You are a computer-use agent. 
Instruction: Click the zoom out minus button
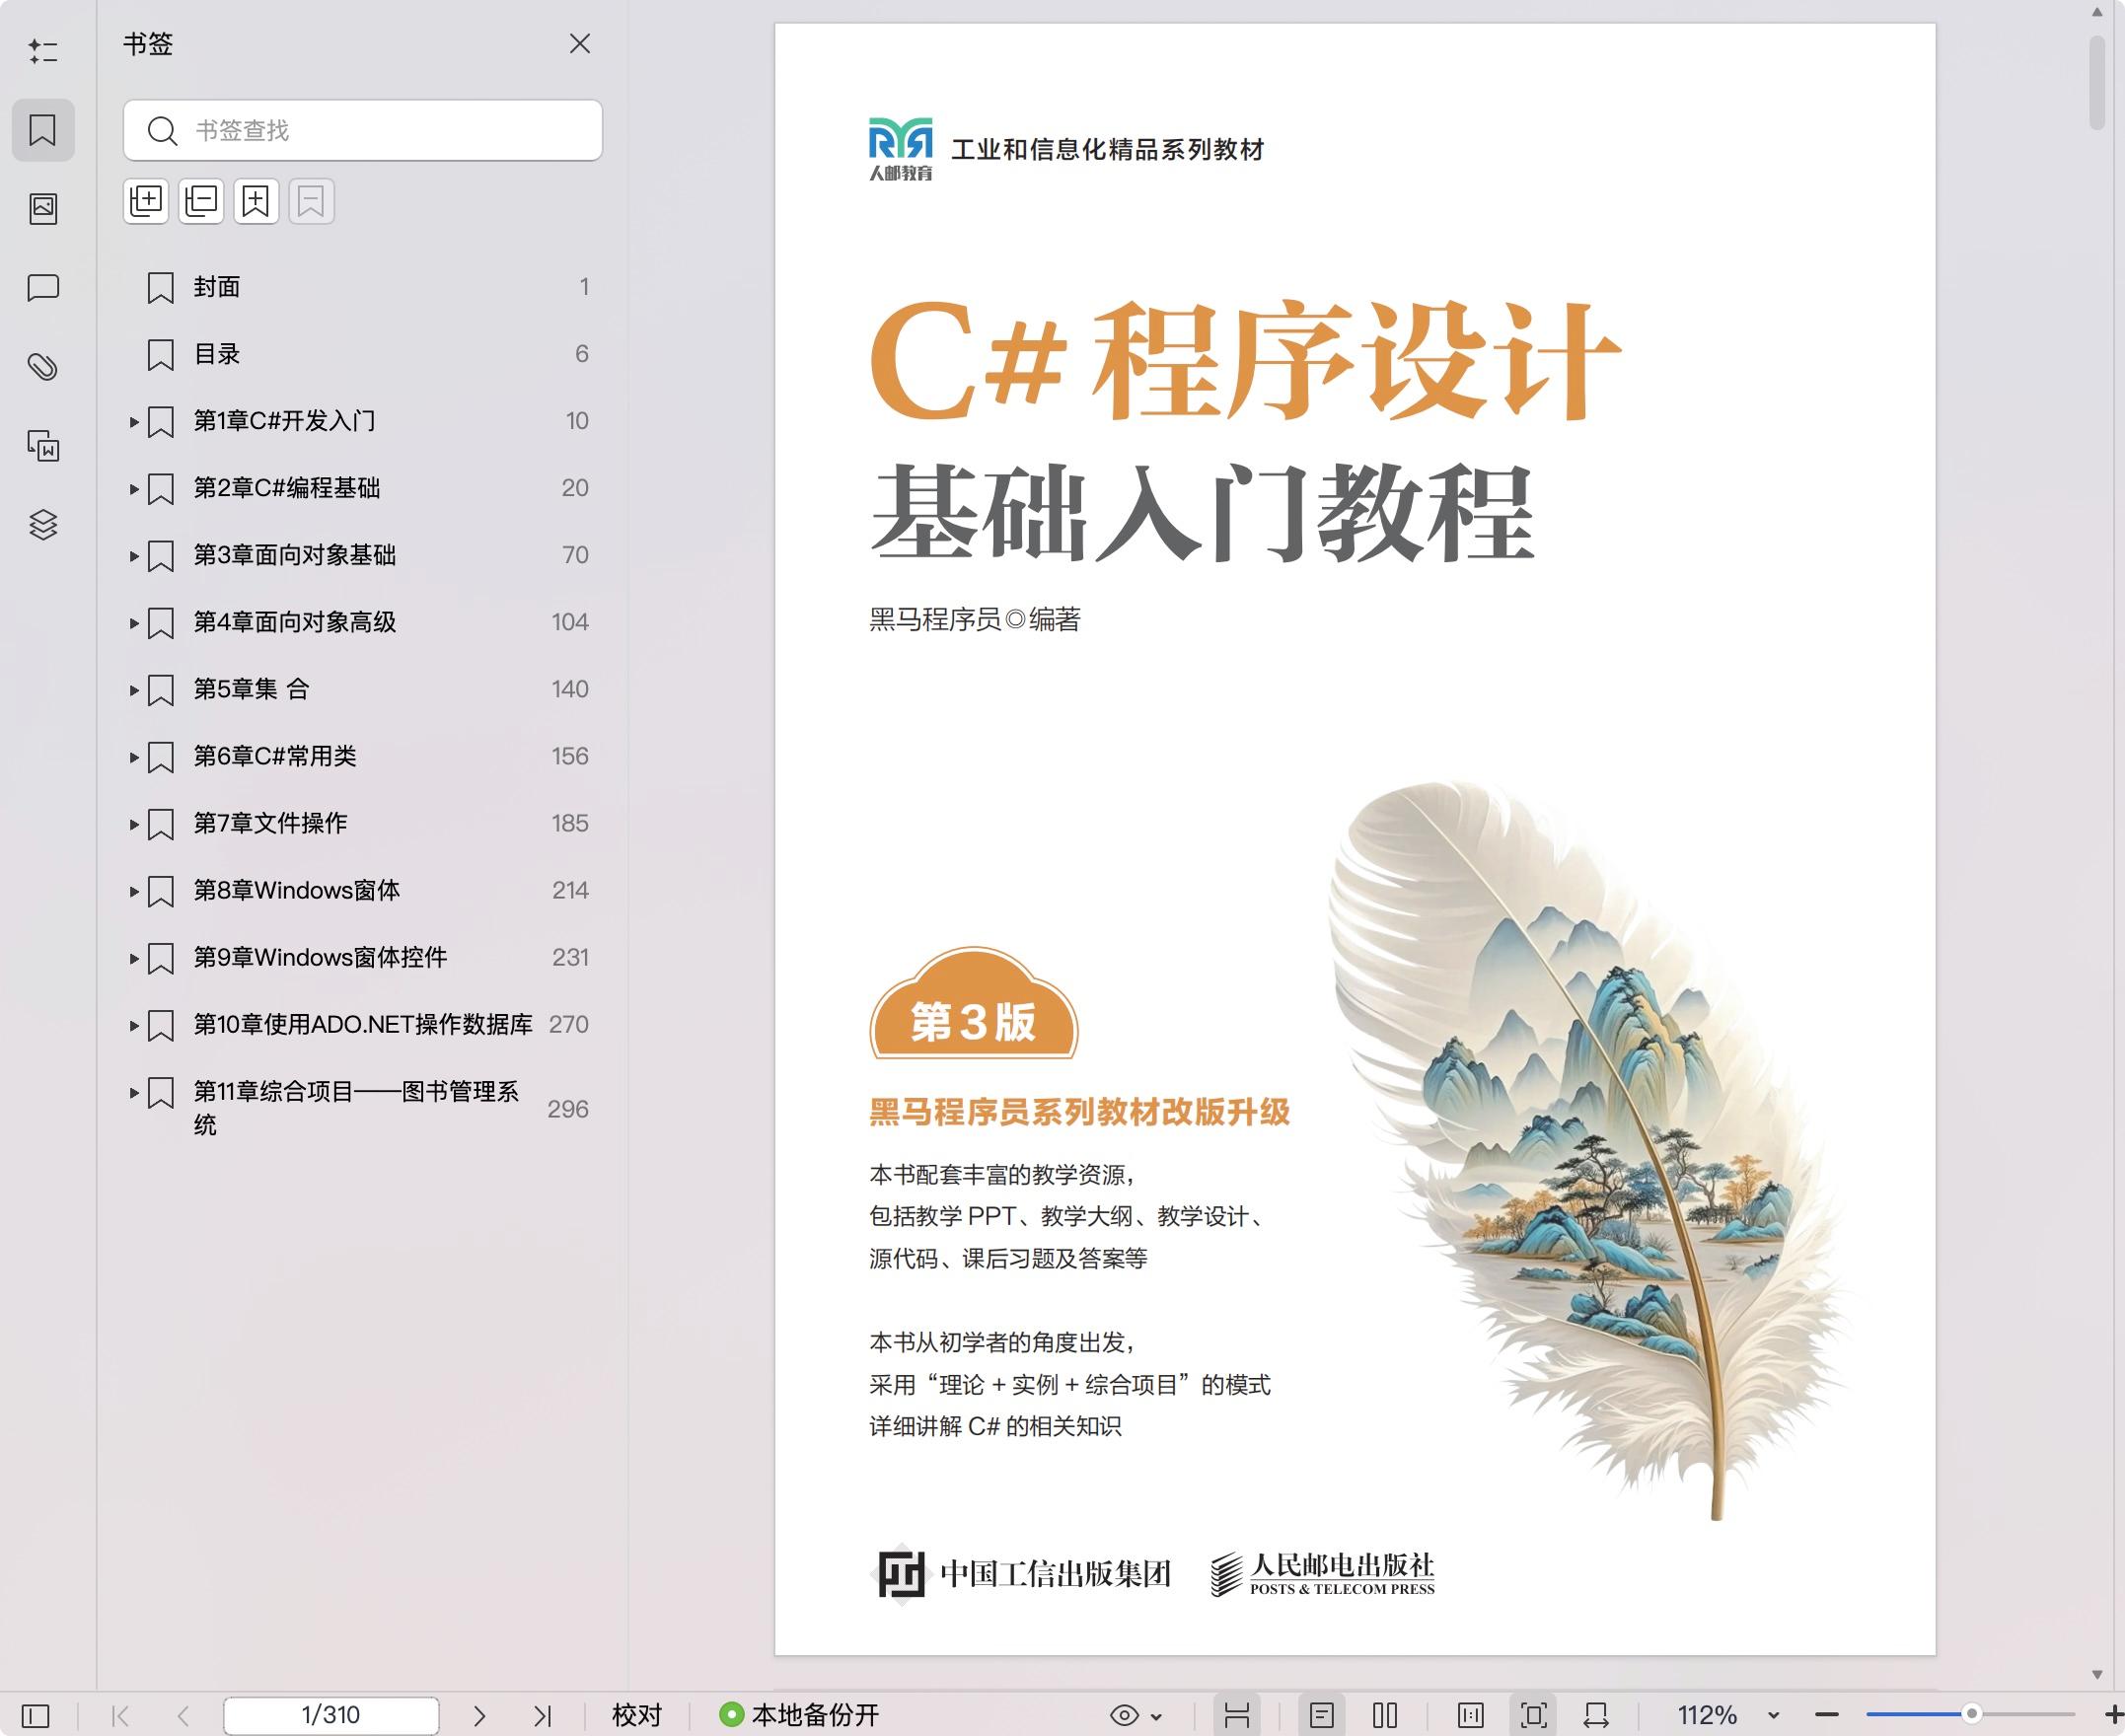[x=1827, y=1716]
